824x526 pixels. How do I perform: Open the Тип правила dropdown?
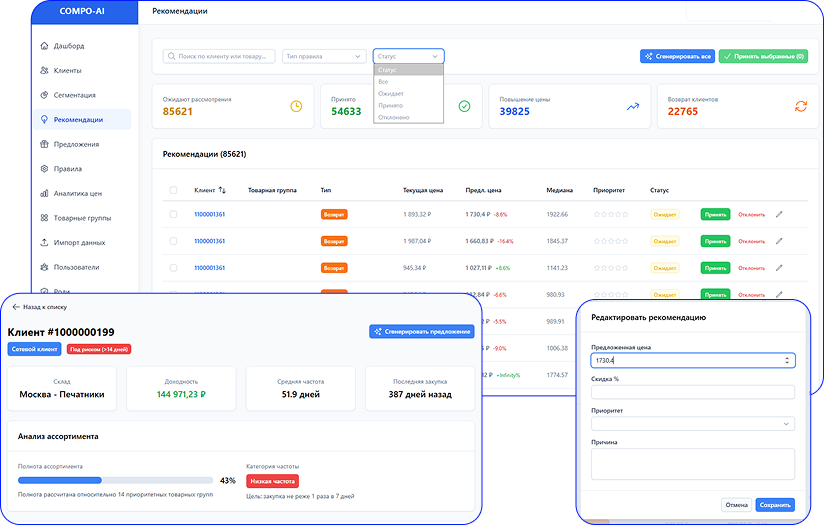323,57
